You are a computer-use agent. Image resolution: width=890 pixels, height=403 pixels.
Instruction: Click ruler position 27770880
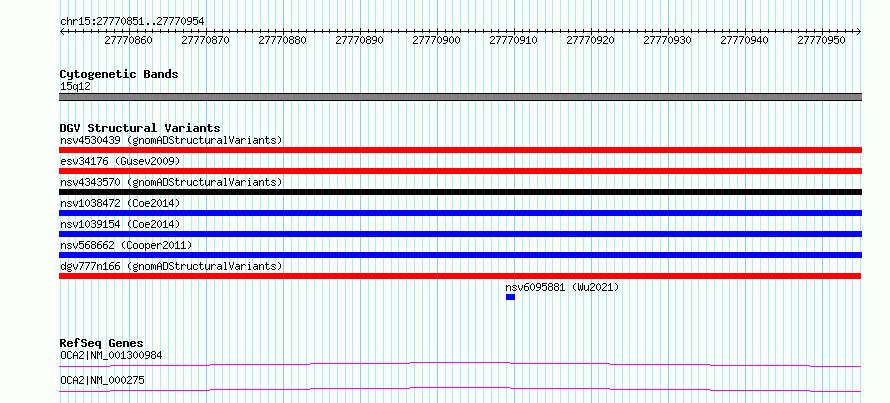(283, 40)
